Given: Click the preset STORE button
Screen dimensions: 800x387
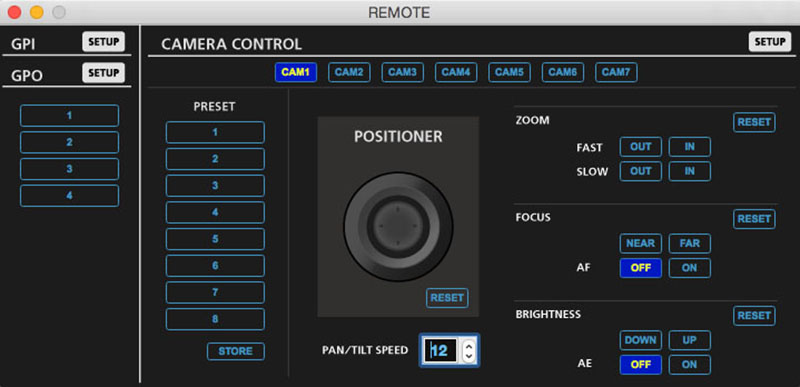Looking at the screenshot, I should 236,351.
